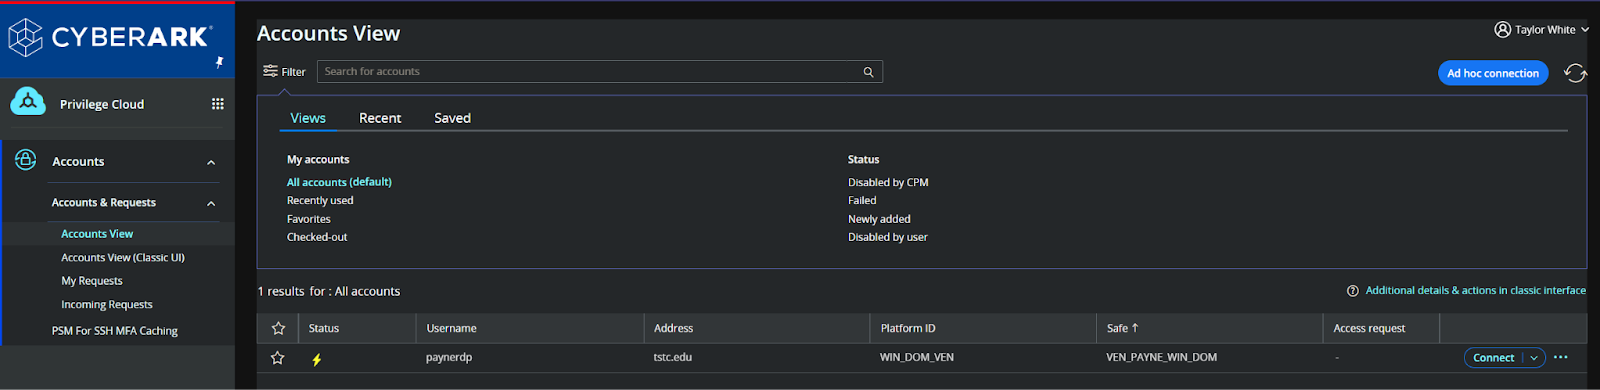Filter by Disabled by CPM status
The height and width of the screenshot is (390, 1600).
point(888,182)
